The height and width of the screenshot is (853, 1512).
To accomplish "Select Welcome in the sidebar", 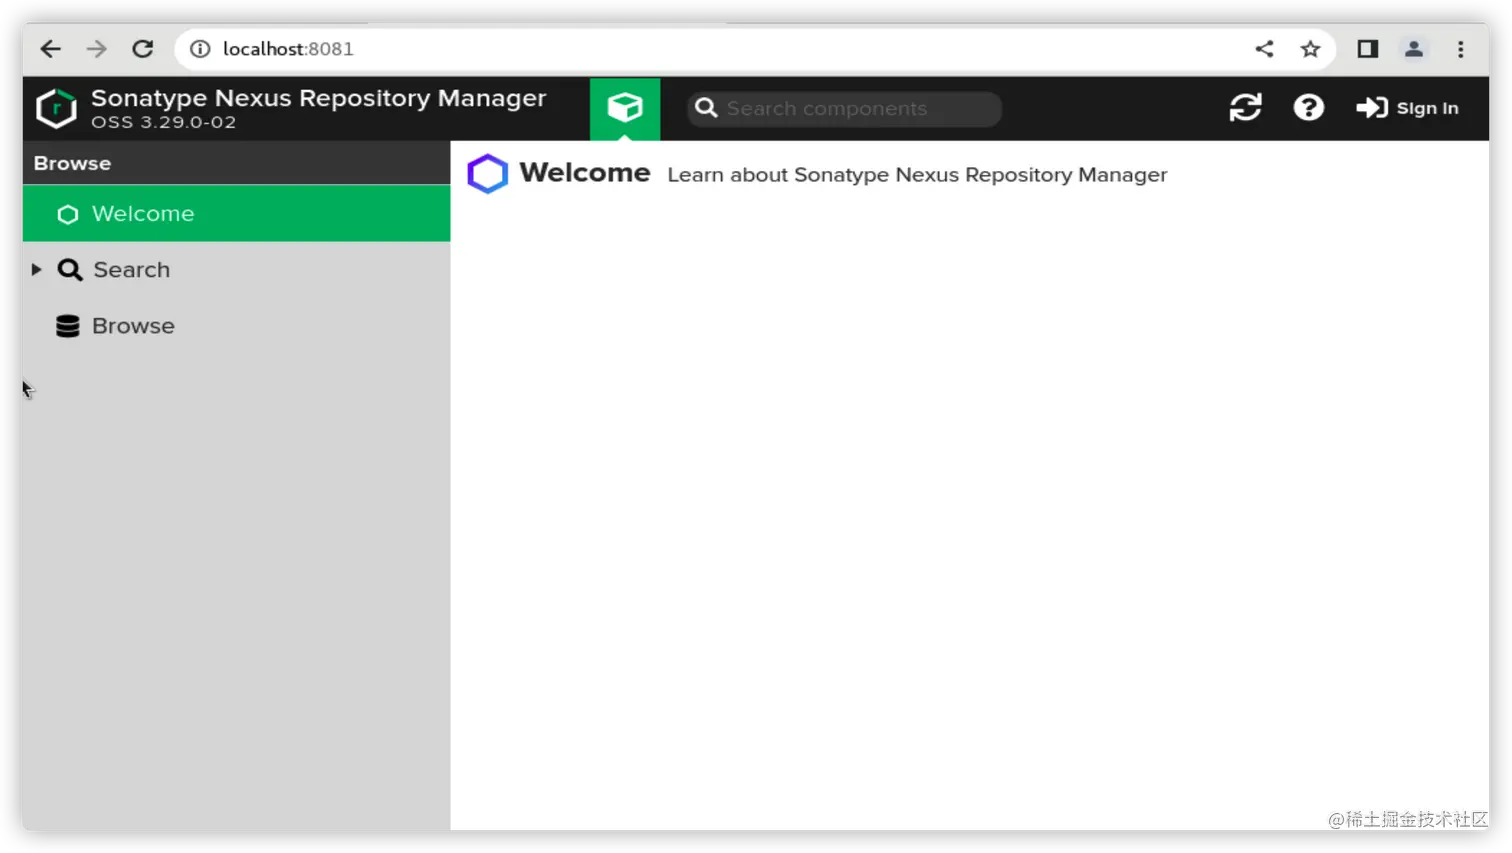I will (x=236, y=214).
